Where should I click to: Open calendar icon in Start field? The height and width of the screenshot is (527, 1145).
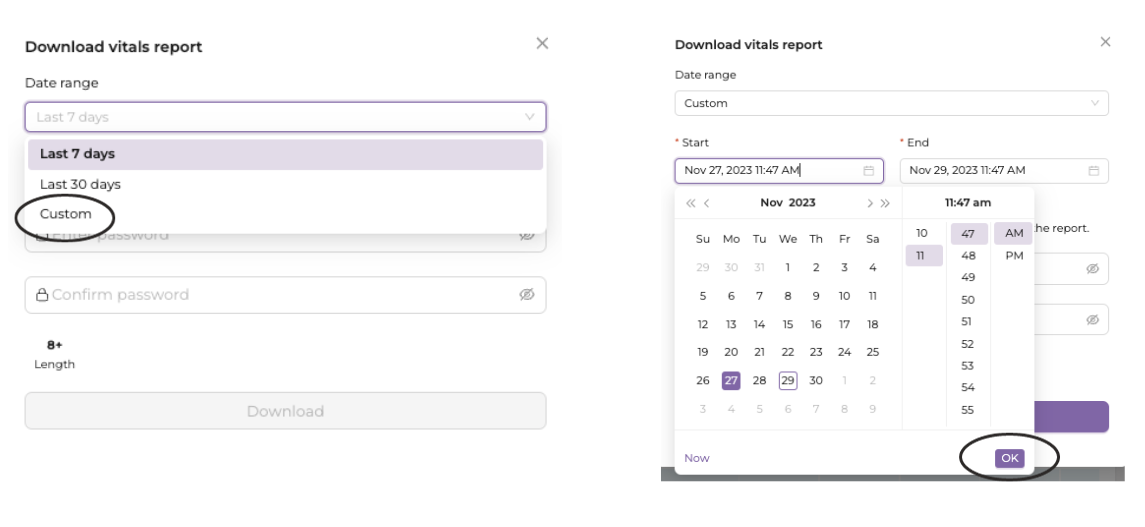click(x=869, y=171)
